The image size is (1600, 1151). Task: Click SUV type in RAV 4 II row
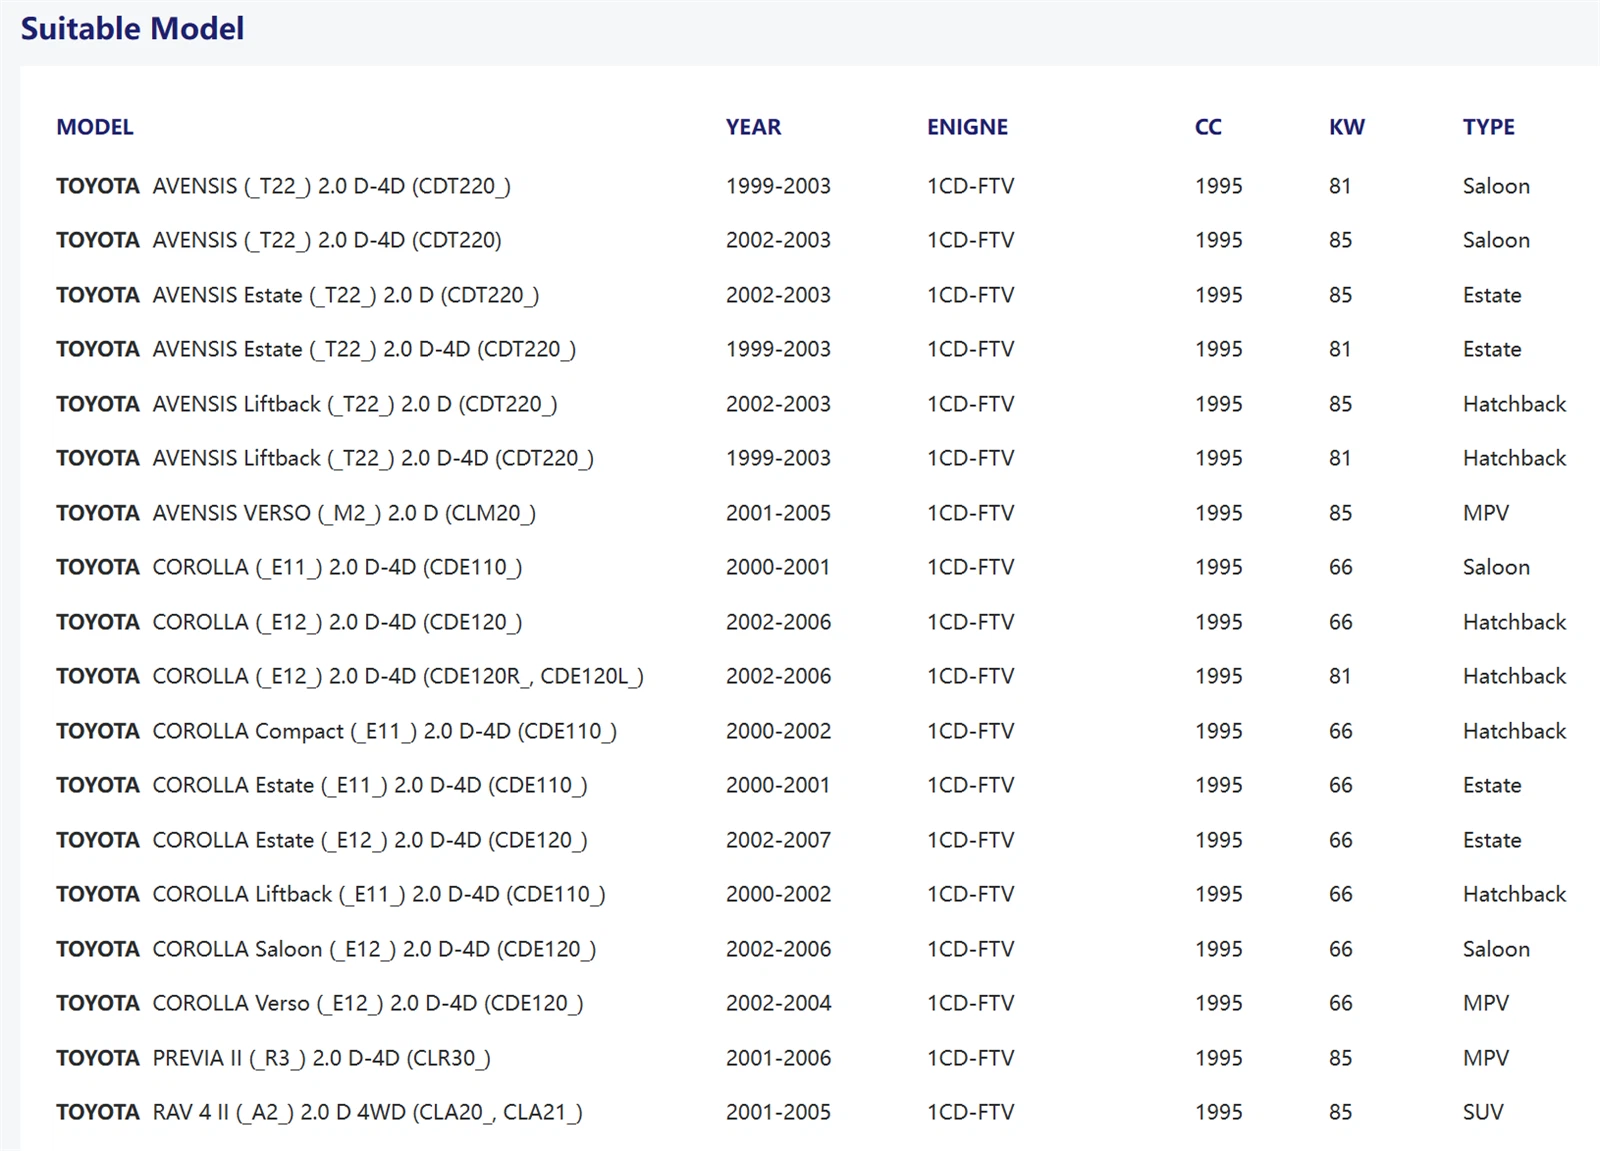pyautogui.click(x=1483, y=1112)
